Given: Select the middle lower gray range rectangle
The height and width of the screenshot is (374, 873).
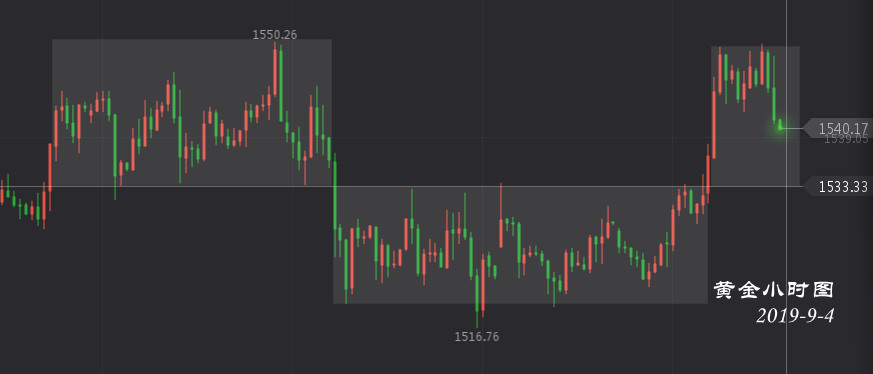Looking at the screenshot, I should coord(520,245).
